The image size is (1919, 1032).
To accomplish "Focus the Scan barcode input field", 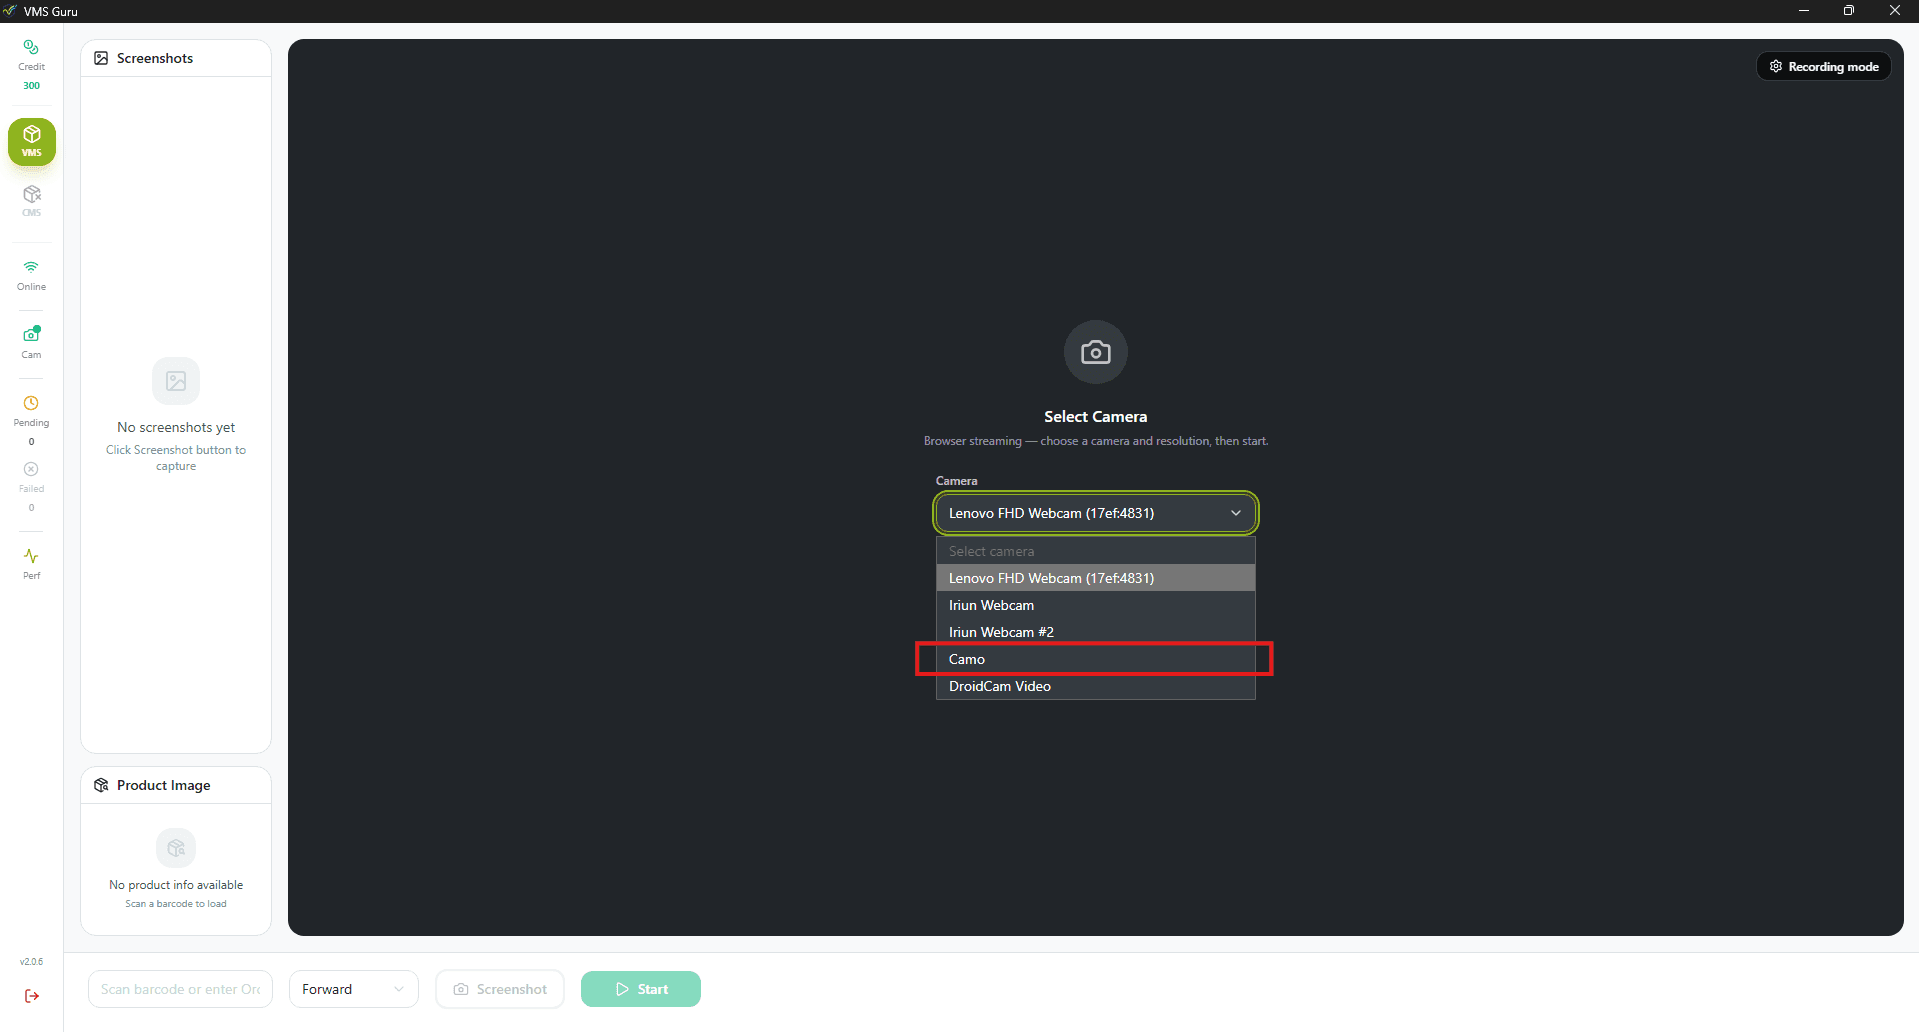I will [x=180, y=989].
